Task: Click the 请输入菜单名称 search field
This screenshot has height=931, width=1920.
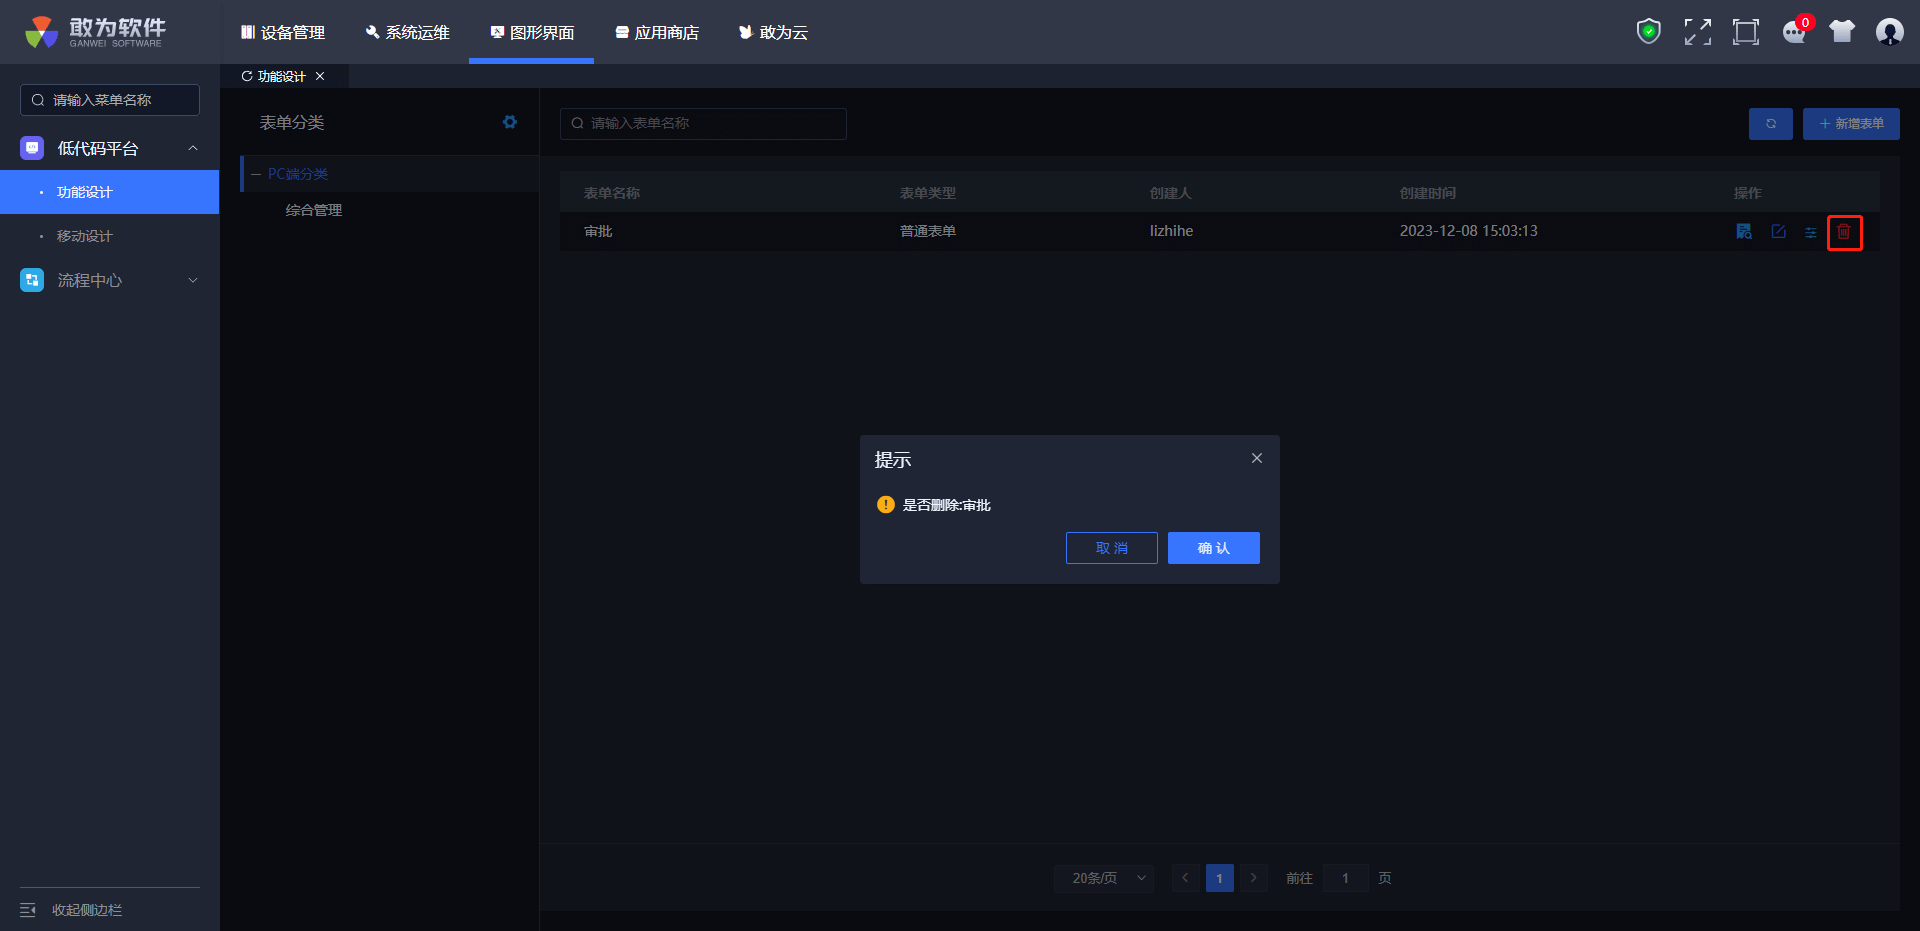Action: click(x=110, y=100)
